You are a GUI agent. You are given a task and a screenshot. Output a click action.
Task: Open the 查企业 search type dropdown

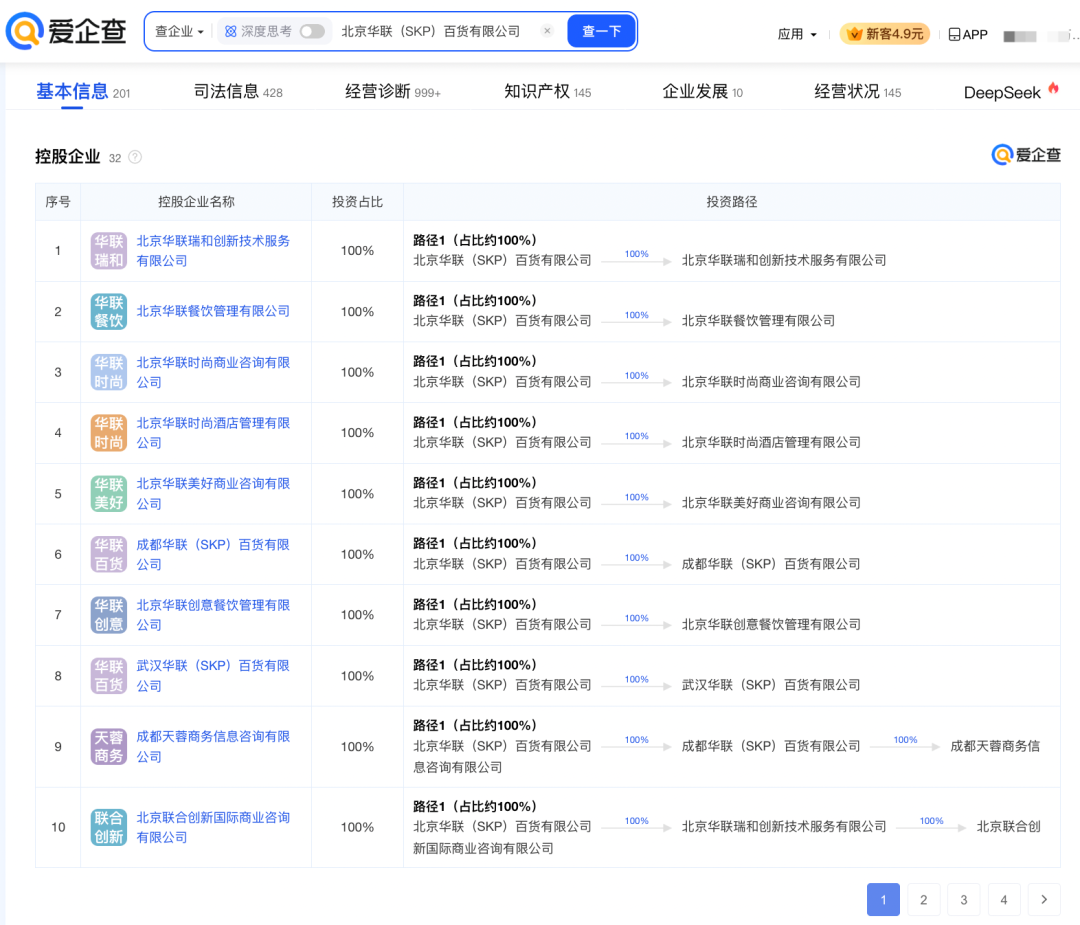pos(180,31)
